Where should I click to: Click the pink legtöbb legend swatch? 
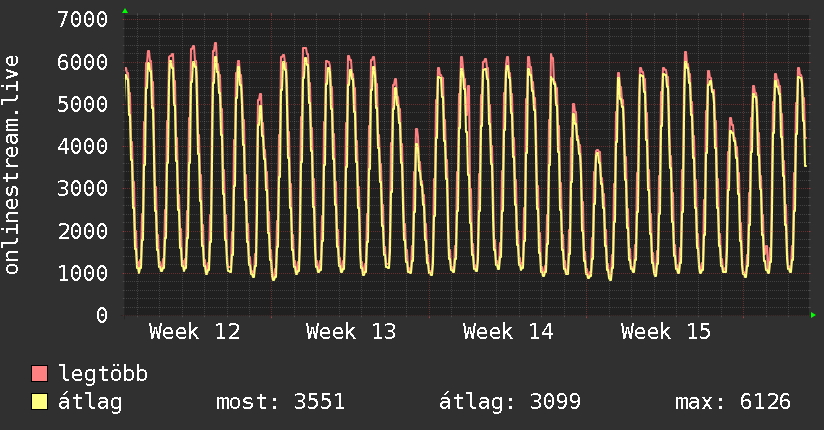pyautogui.click(x=39, y=373)
